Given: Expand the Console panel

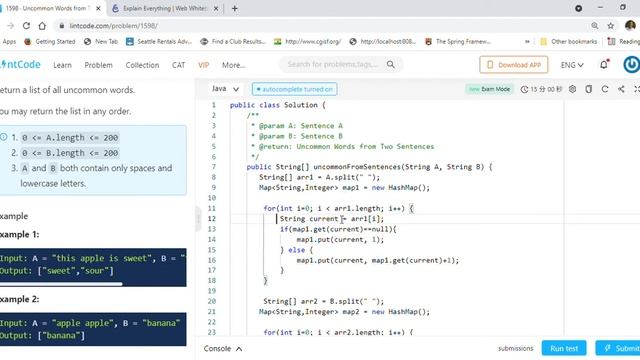Looking at the screenshot, I should (x=223, y=349).
